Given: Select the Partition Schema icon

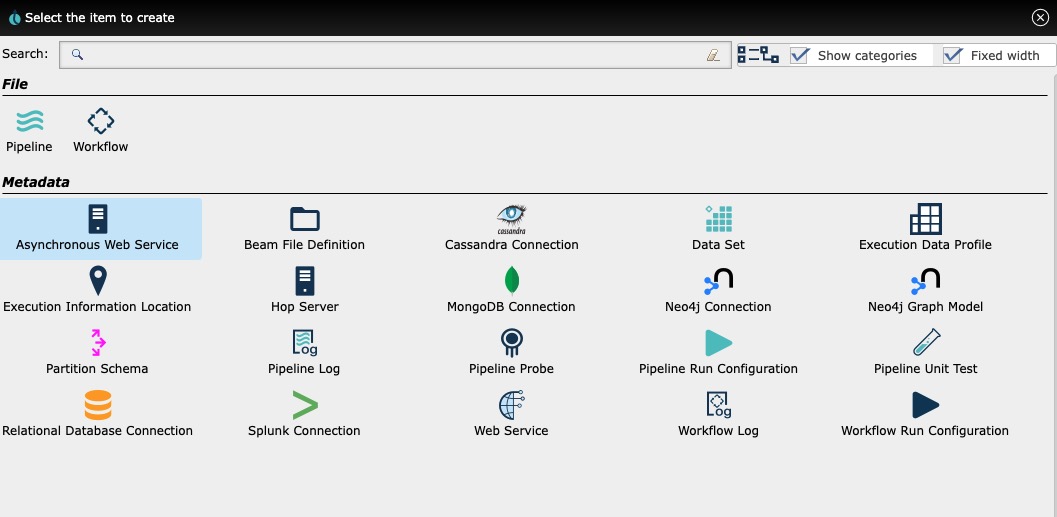Looking at the screenshot, I should 97,343.
